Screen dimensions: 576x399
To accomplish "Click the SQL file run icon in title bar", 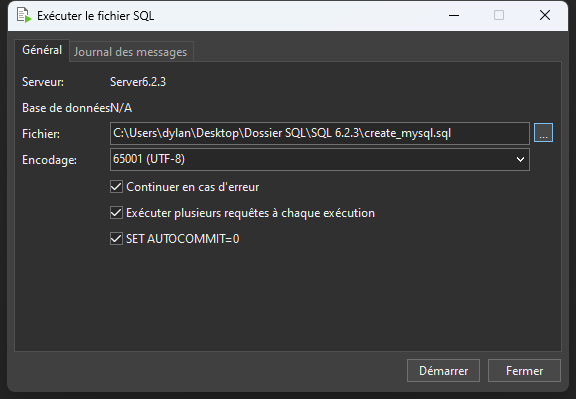I will pos(24,15).
